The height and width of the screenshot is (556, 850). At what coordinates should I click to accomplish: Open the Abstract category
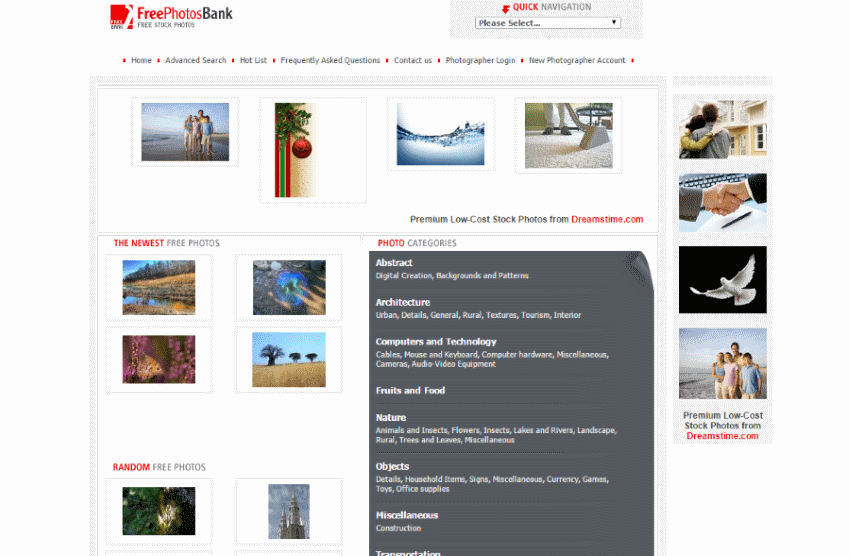394,263
